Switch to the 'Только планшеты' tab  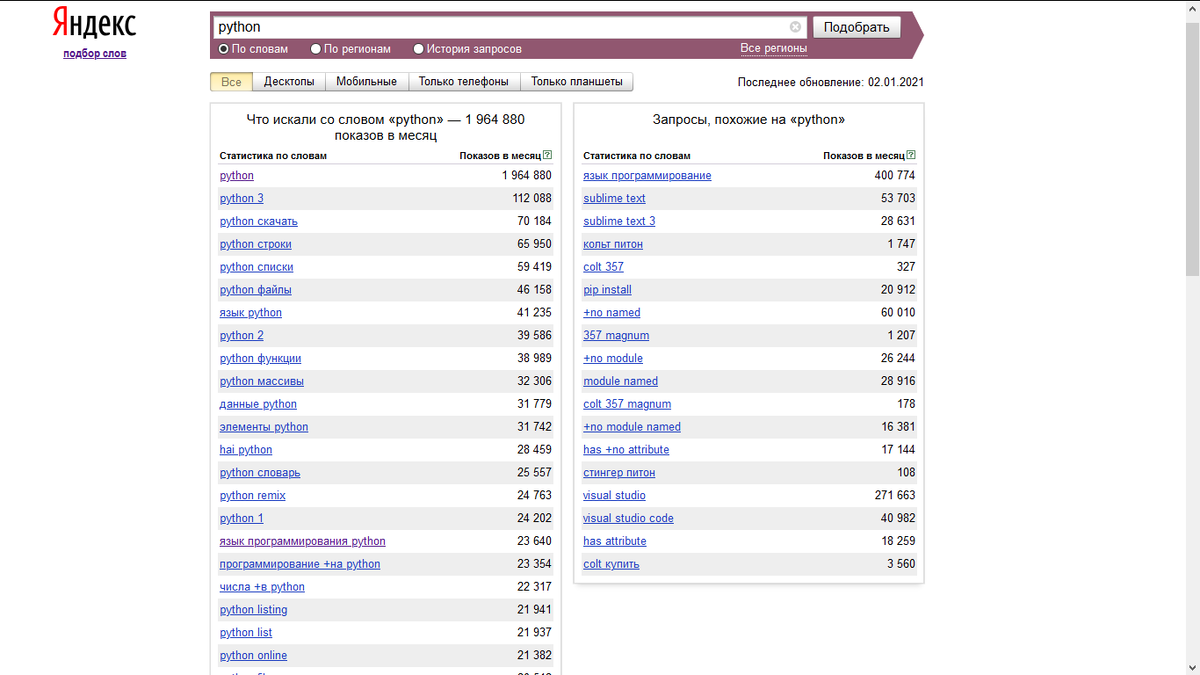(x=577, y=82)
